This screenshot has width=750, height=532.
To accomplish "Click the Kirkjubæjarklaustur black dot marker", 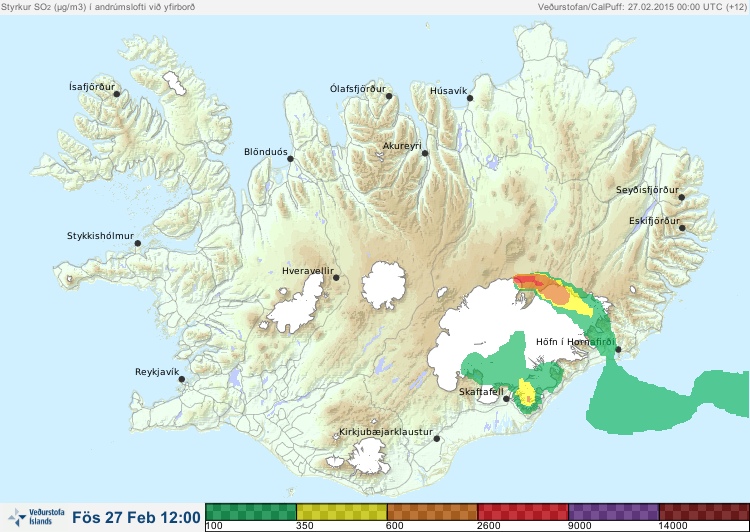I will (437, 439).
